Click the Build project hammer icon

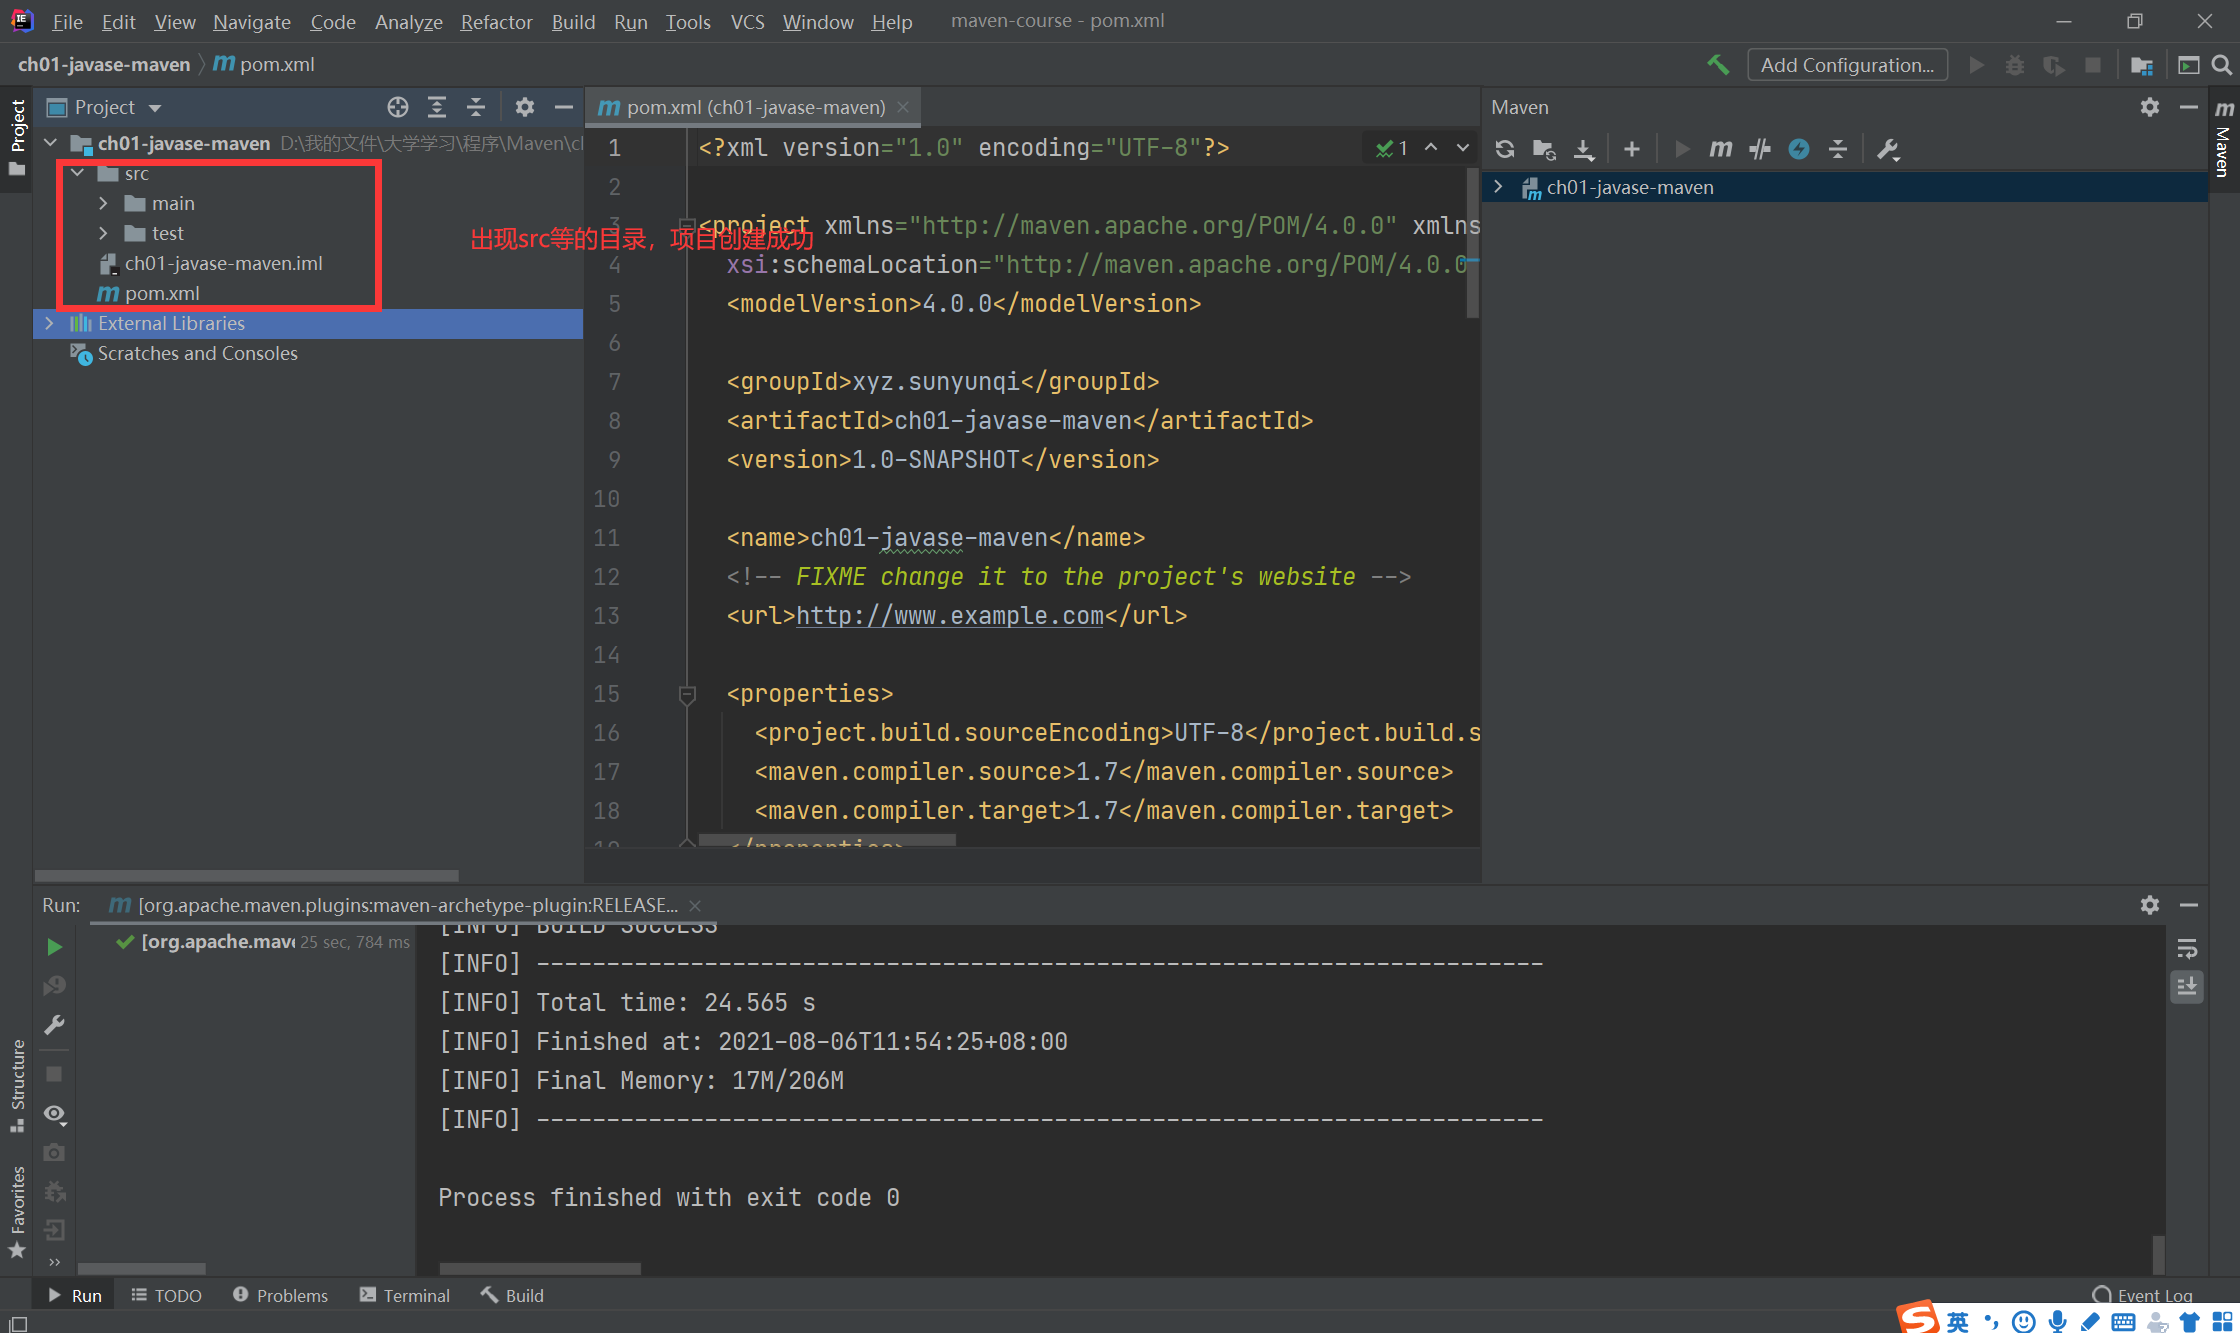pyautogui.click(x=1717, y=65)
